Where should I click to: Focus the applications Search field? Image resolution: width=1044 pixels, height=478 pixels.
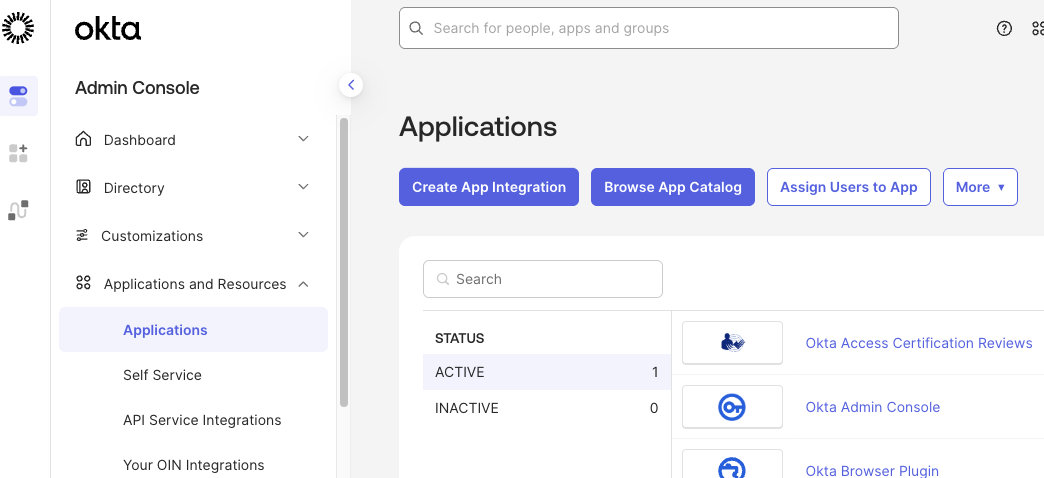[x=543, y=279]
